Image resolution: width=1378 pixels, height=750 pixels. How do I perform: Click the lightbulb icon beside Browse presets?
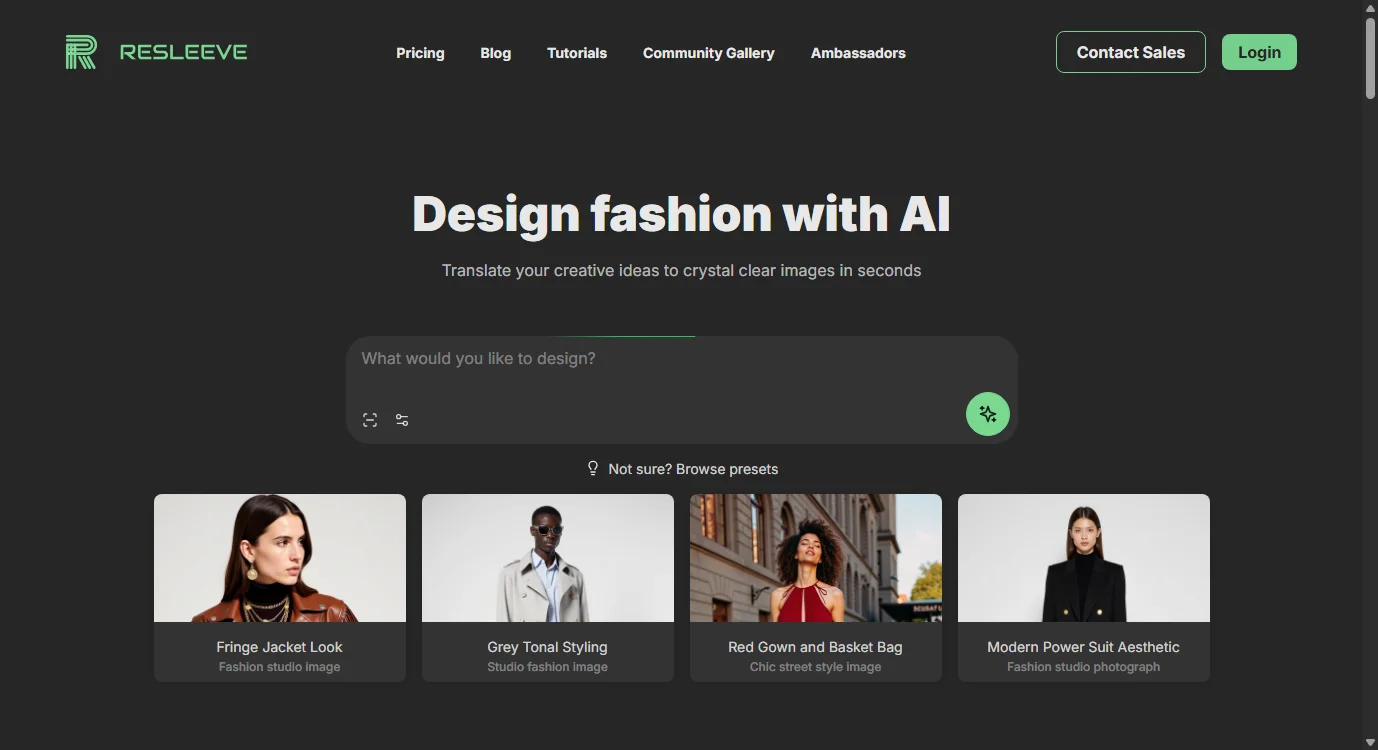pos(593,468)
